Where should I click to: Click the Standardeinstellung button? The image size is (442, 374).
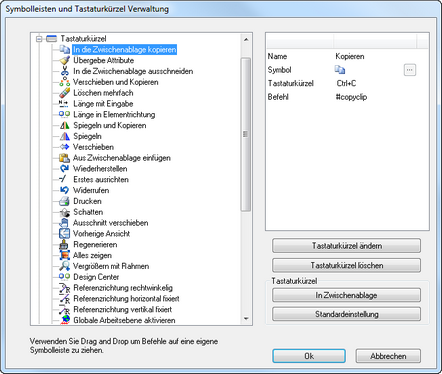click(346, 314)
